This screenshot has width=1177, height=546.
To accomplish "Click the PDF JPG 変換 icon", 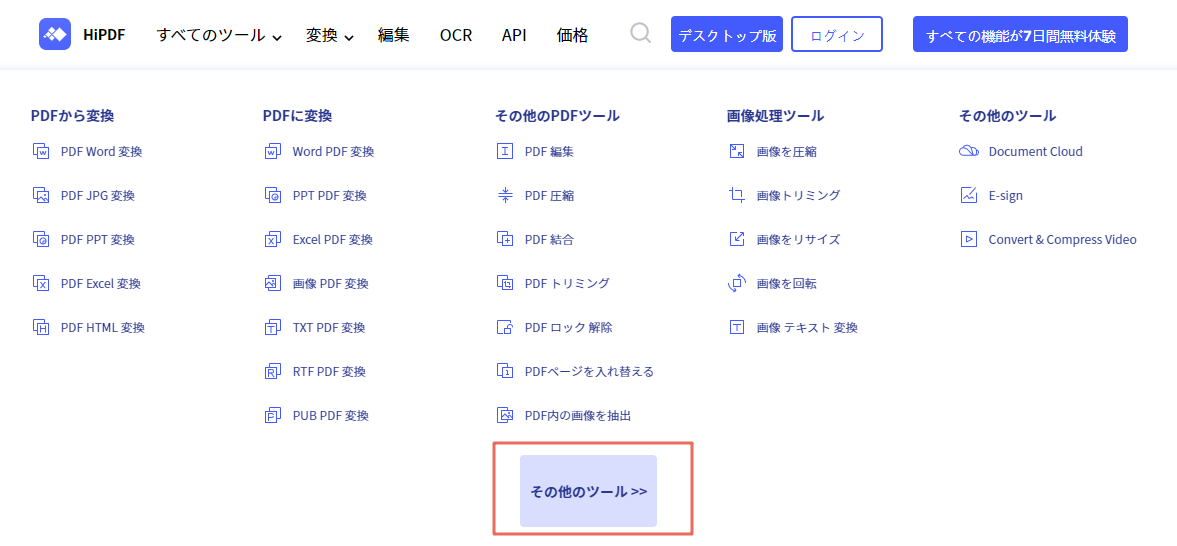I will [41, 195].
